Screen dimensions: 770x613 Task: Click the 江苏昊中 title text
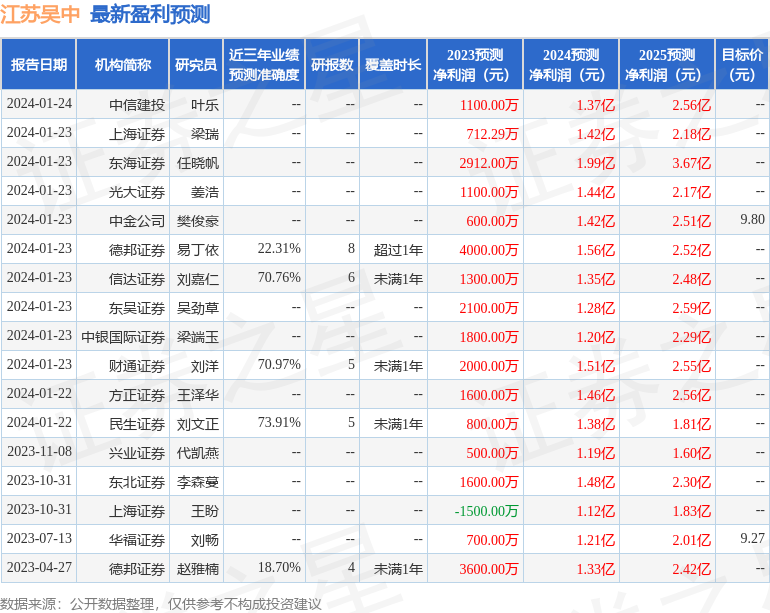coord(40,14)
